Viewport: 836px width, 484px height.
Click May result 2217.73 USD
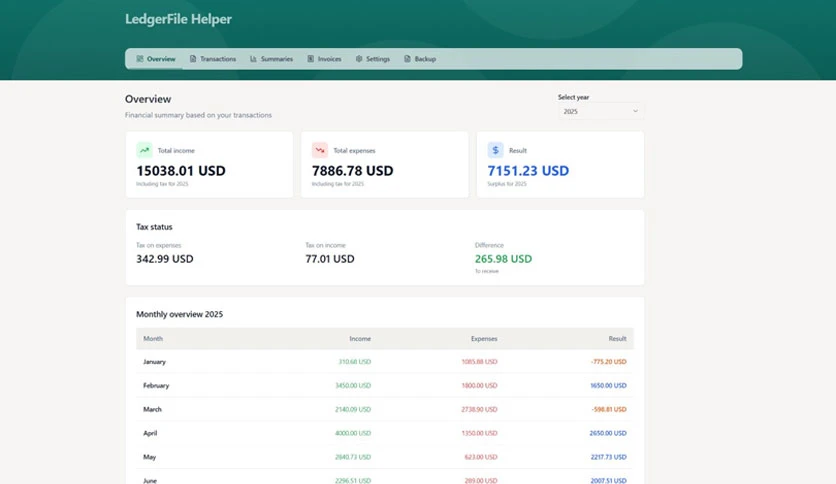608,457
